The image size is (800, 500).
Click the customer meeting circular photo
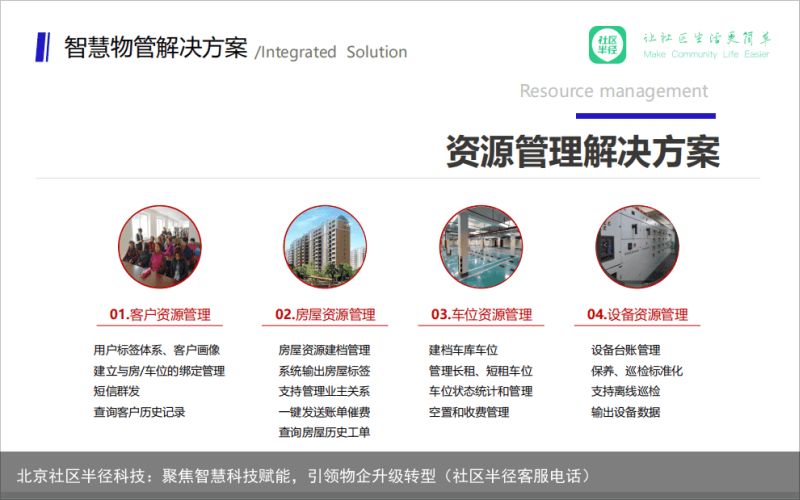pyautogui.click(x=160, y=247)
